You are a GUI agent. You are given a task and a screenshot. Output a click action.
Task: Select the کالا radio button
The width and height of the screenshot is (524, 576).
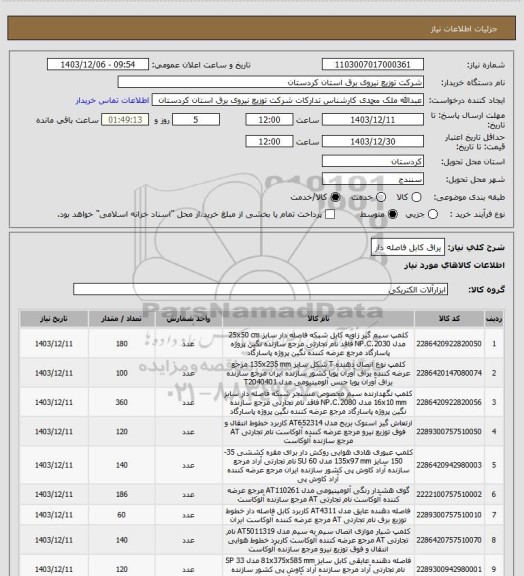click(x=416, y=197)
